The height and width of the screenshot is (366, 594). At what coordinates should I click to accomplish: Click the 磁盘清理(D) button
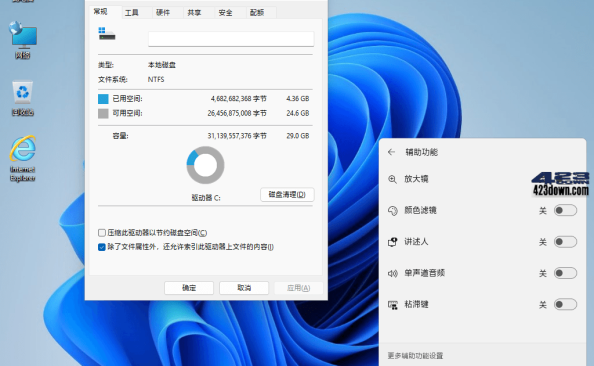pos(287,194)
